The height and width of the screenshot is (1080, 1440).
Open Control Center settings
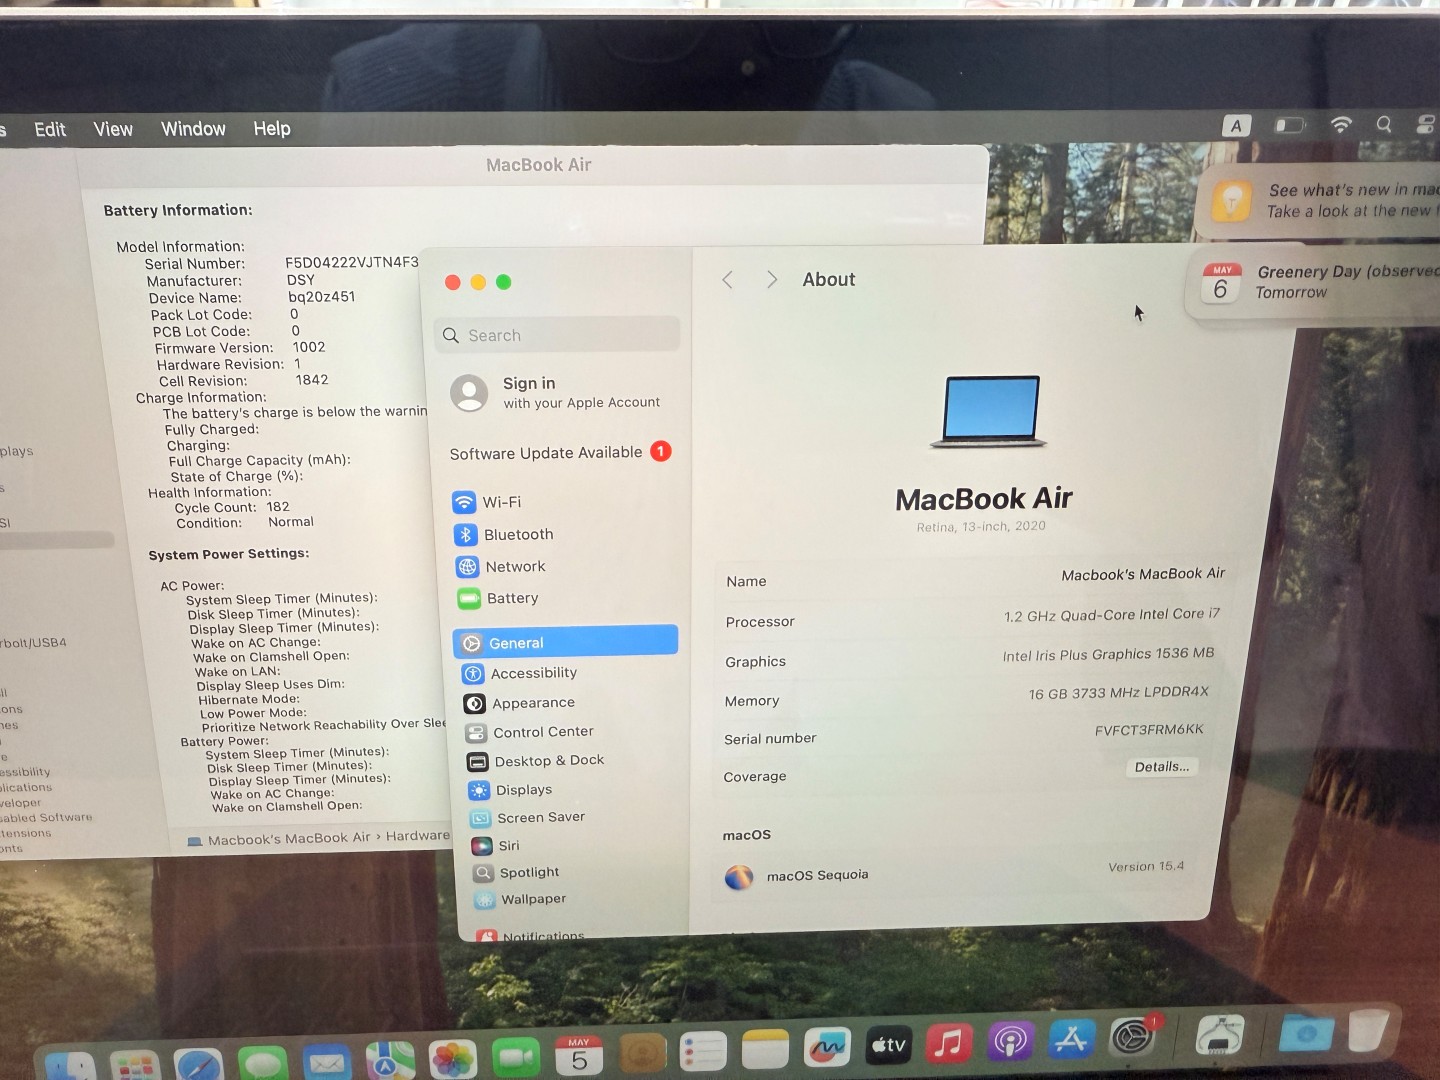point(529,732)
